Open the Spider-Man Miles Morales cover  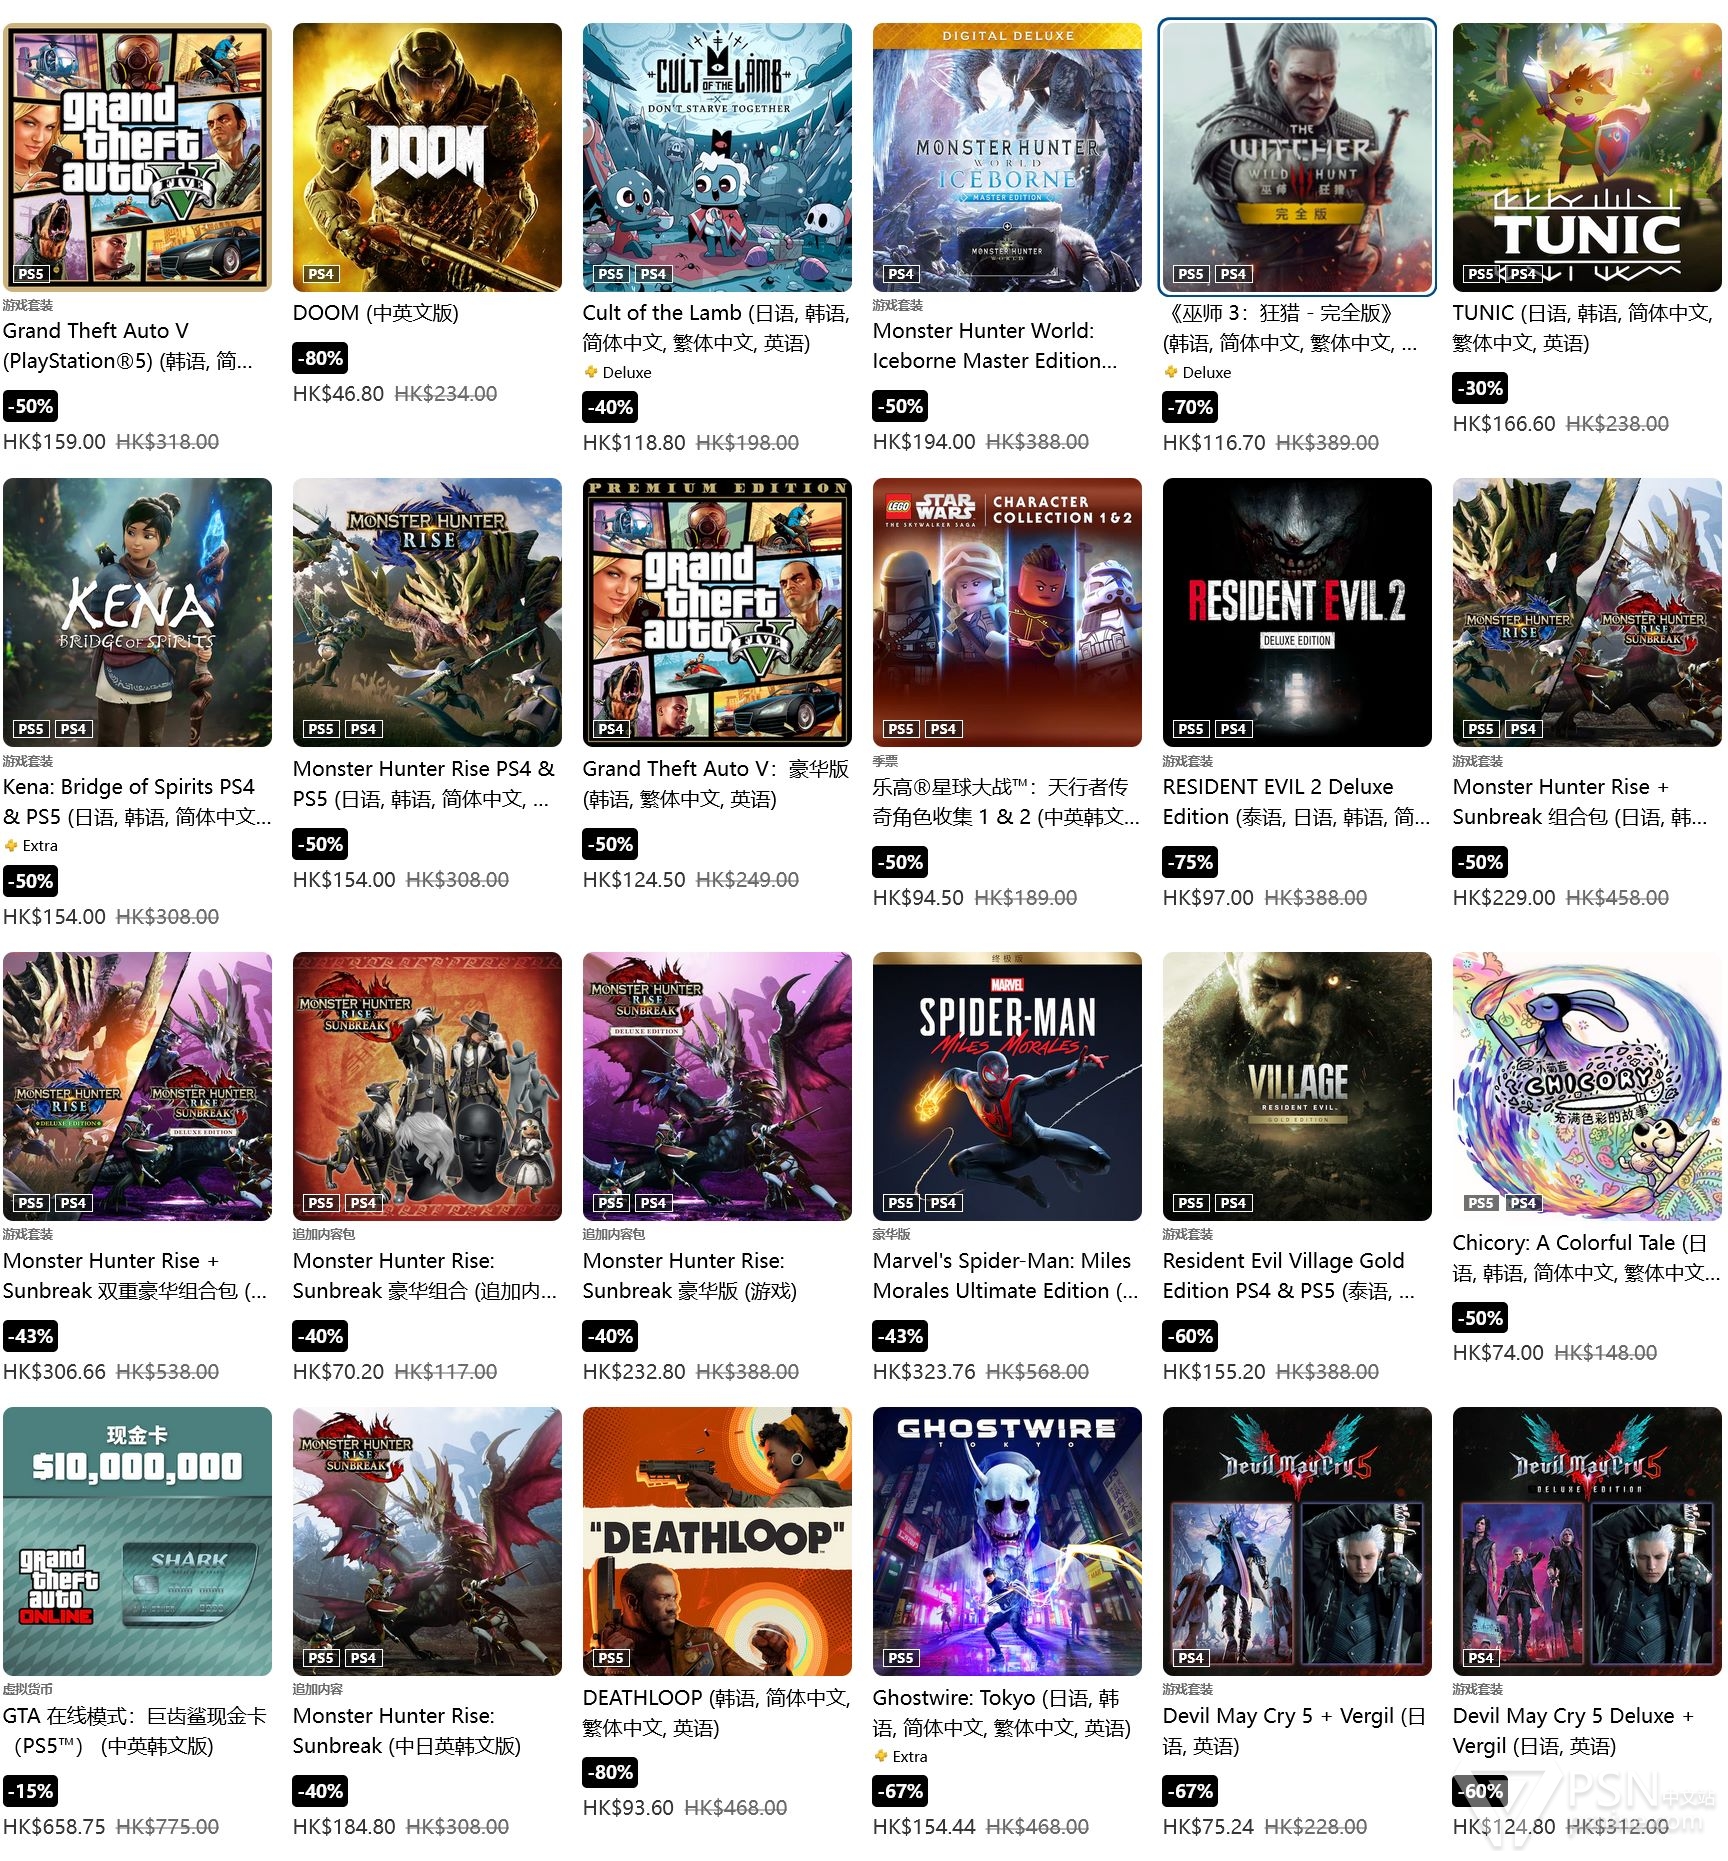pos(1007,1086)
